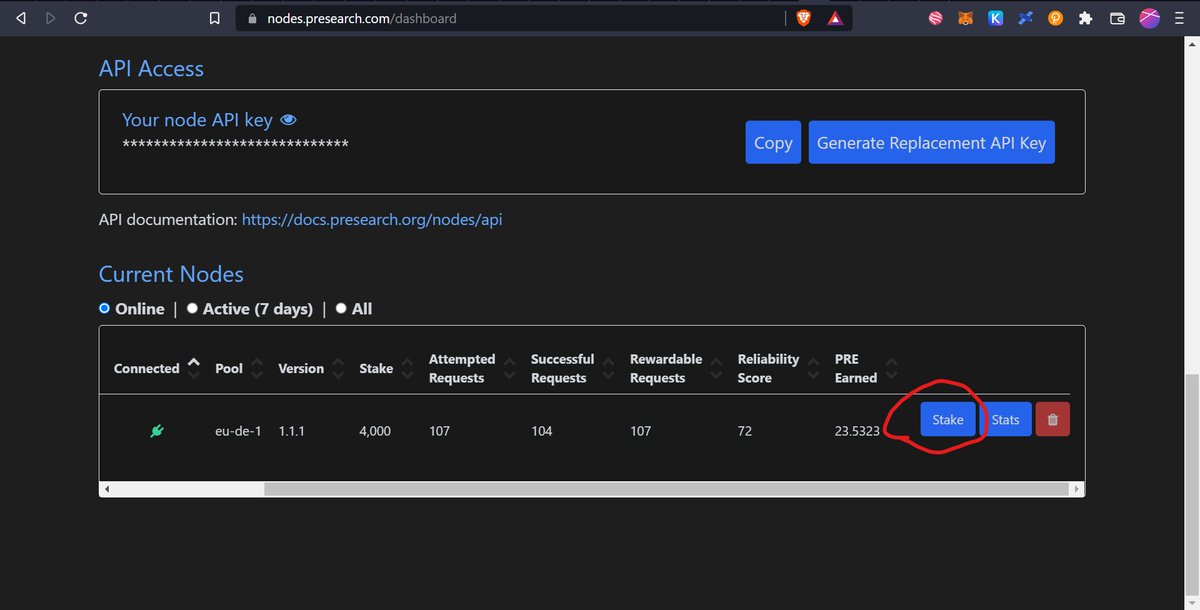Click Generate Replacement API Key
1200x610 pixels.
931,142
